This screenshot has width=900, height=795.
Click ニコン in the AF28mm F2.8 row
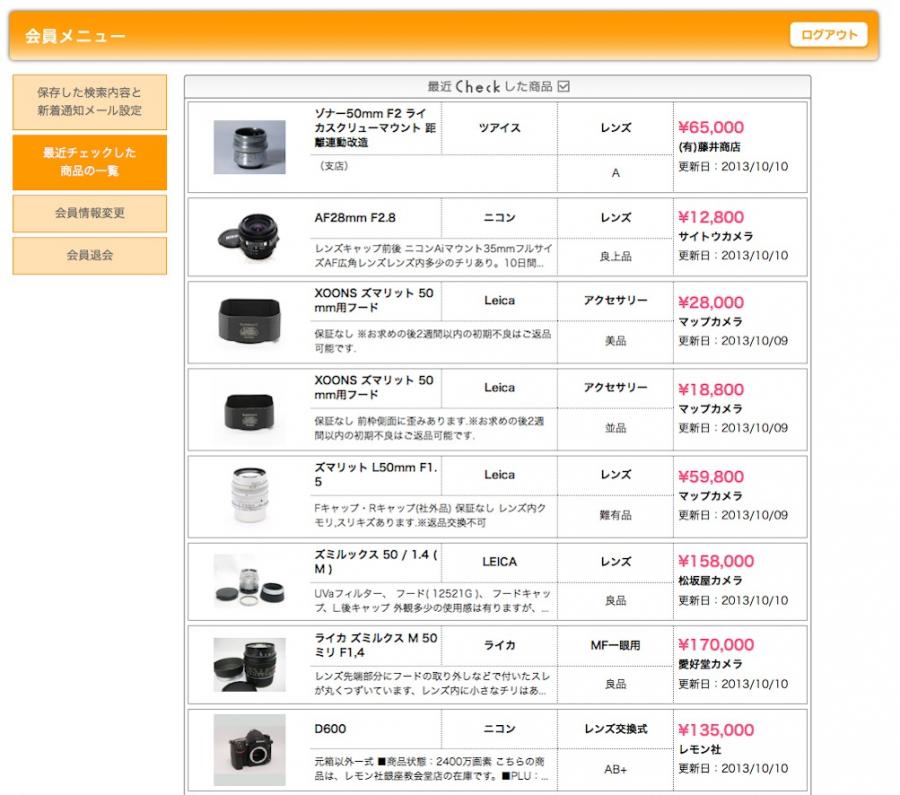pos(499,218)
